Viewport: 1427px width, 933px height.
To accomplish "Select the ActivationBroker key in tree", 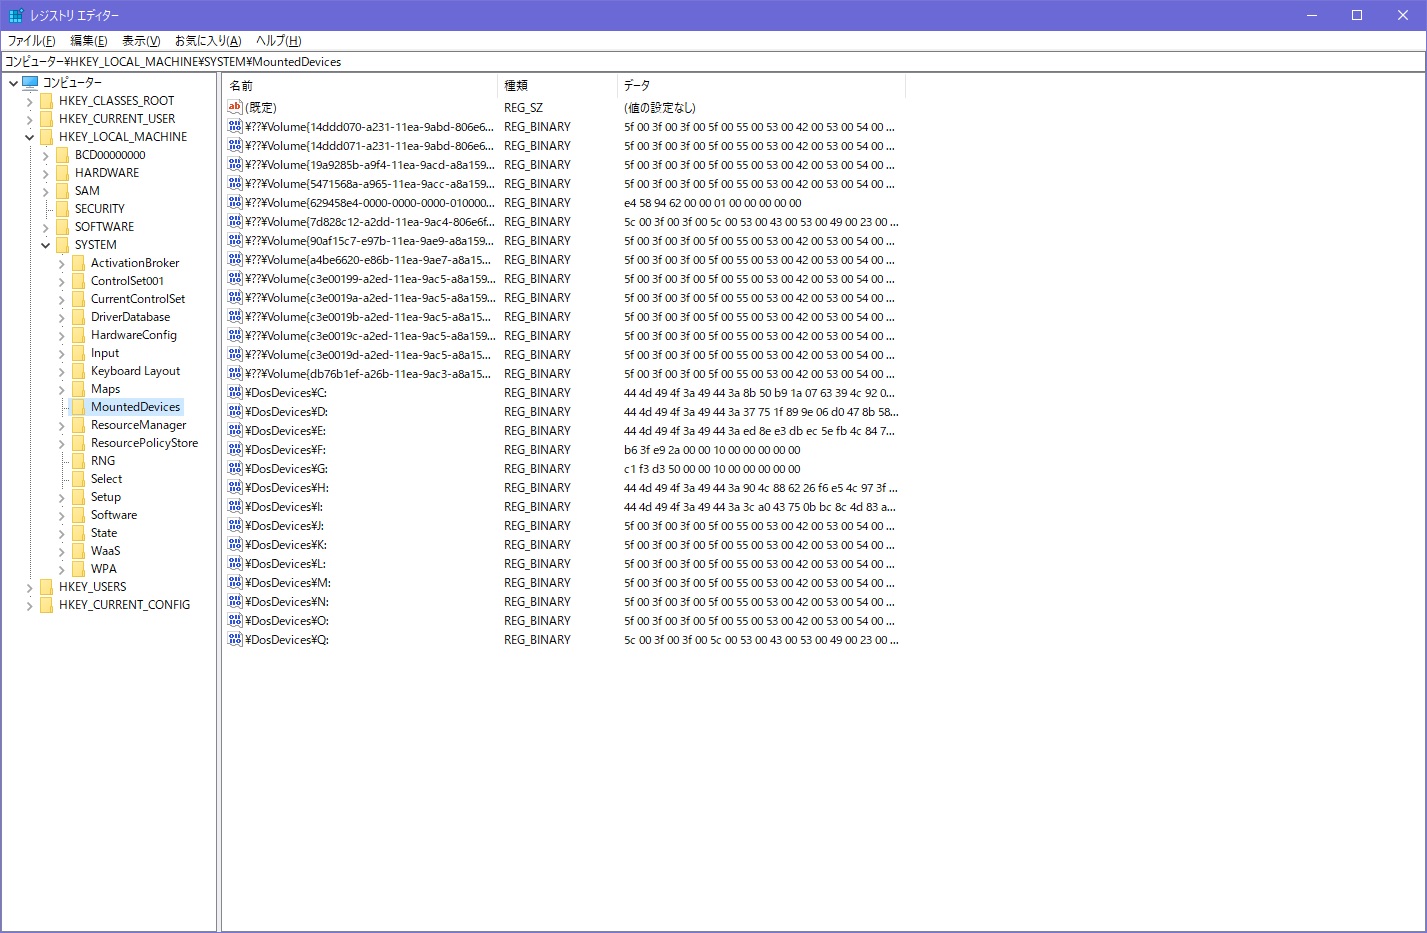I will pos(135,262).
